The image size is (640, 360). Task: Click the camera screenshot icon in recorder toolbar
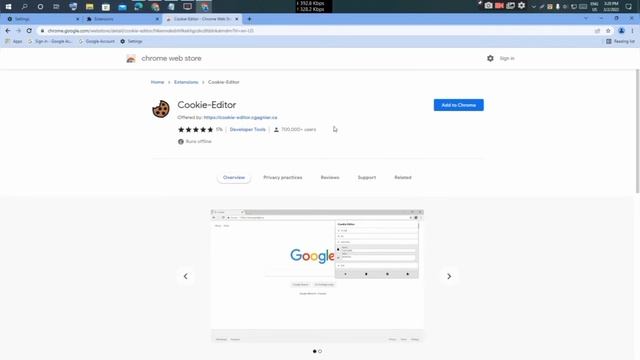488,6
